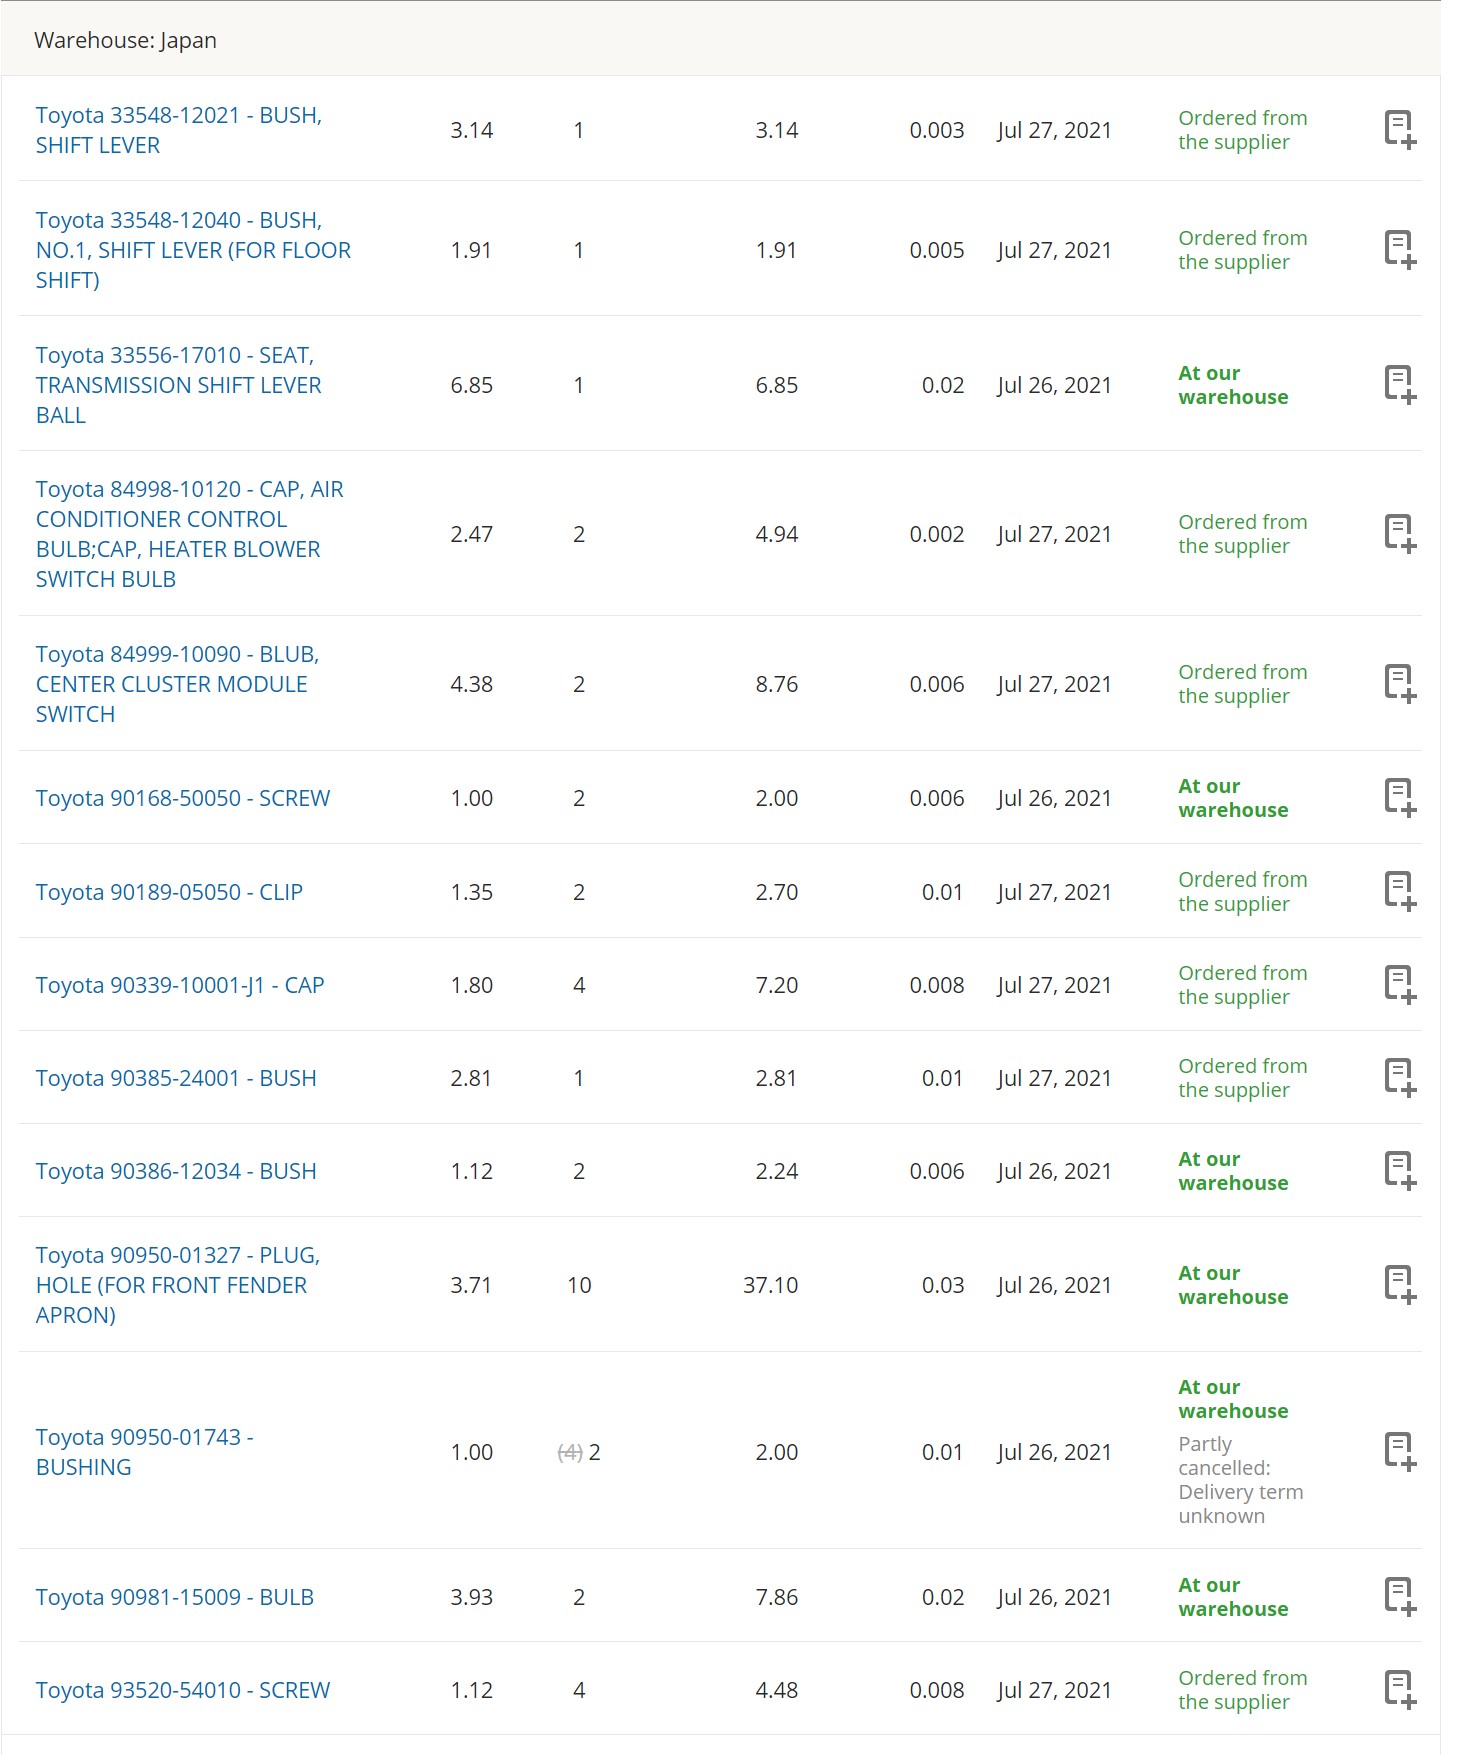
Task: Click add-note icon for 90950-01327 PLUG, HOLE row
Action: point(1400,1285)
